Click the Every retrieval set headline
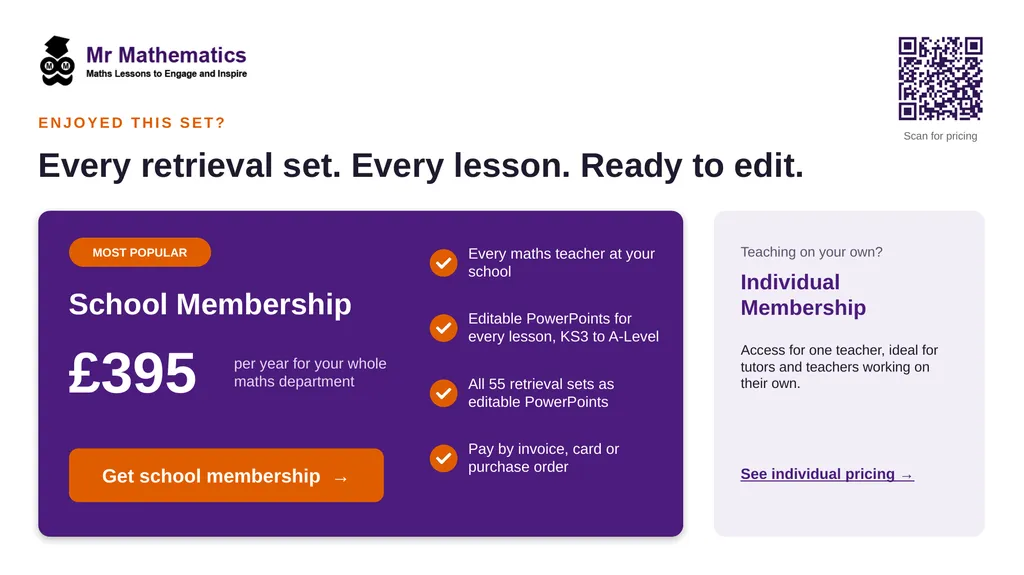The width and height of the screenshot is (1024, 575). (421, 165)
